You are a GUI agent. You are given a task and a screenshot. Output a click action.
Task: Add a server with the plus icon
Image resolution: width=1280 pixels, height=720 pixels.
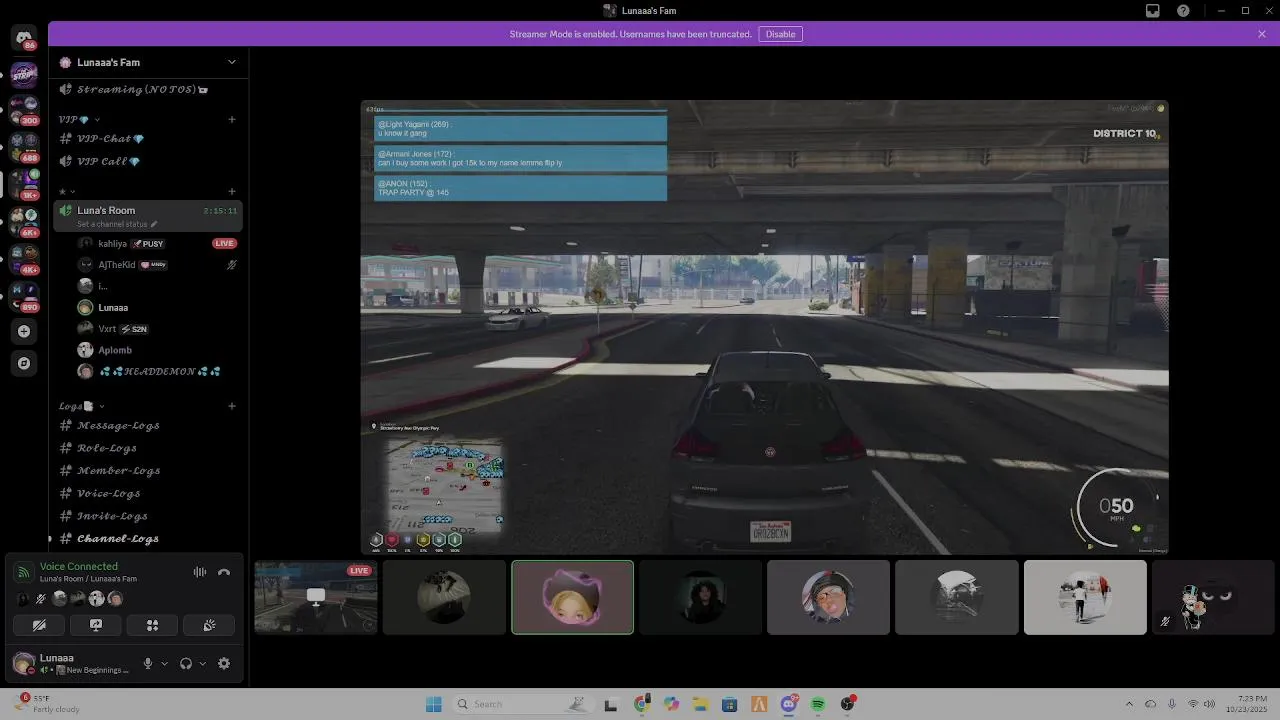coord(24,331)
